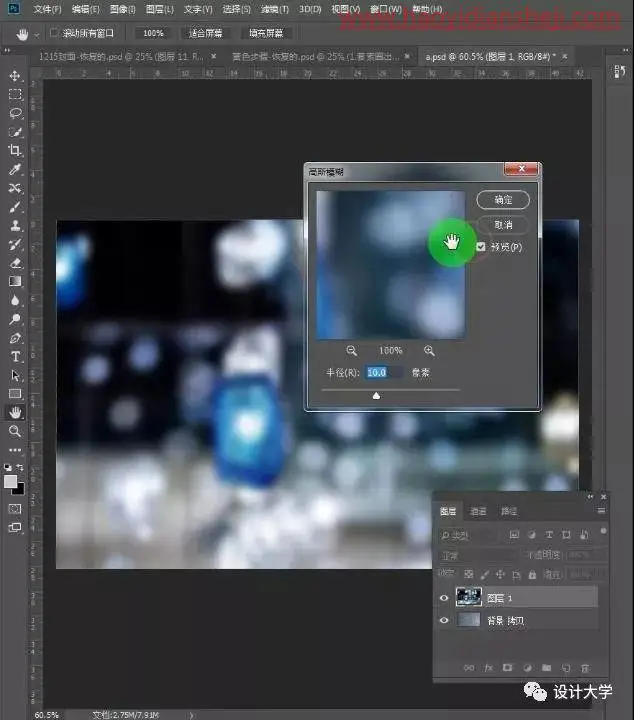This screenshot has height=720, width=634.
Task: Collapse the Layers panel double arrow
Action: point(590,496)
